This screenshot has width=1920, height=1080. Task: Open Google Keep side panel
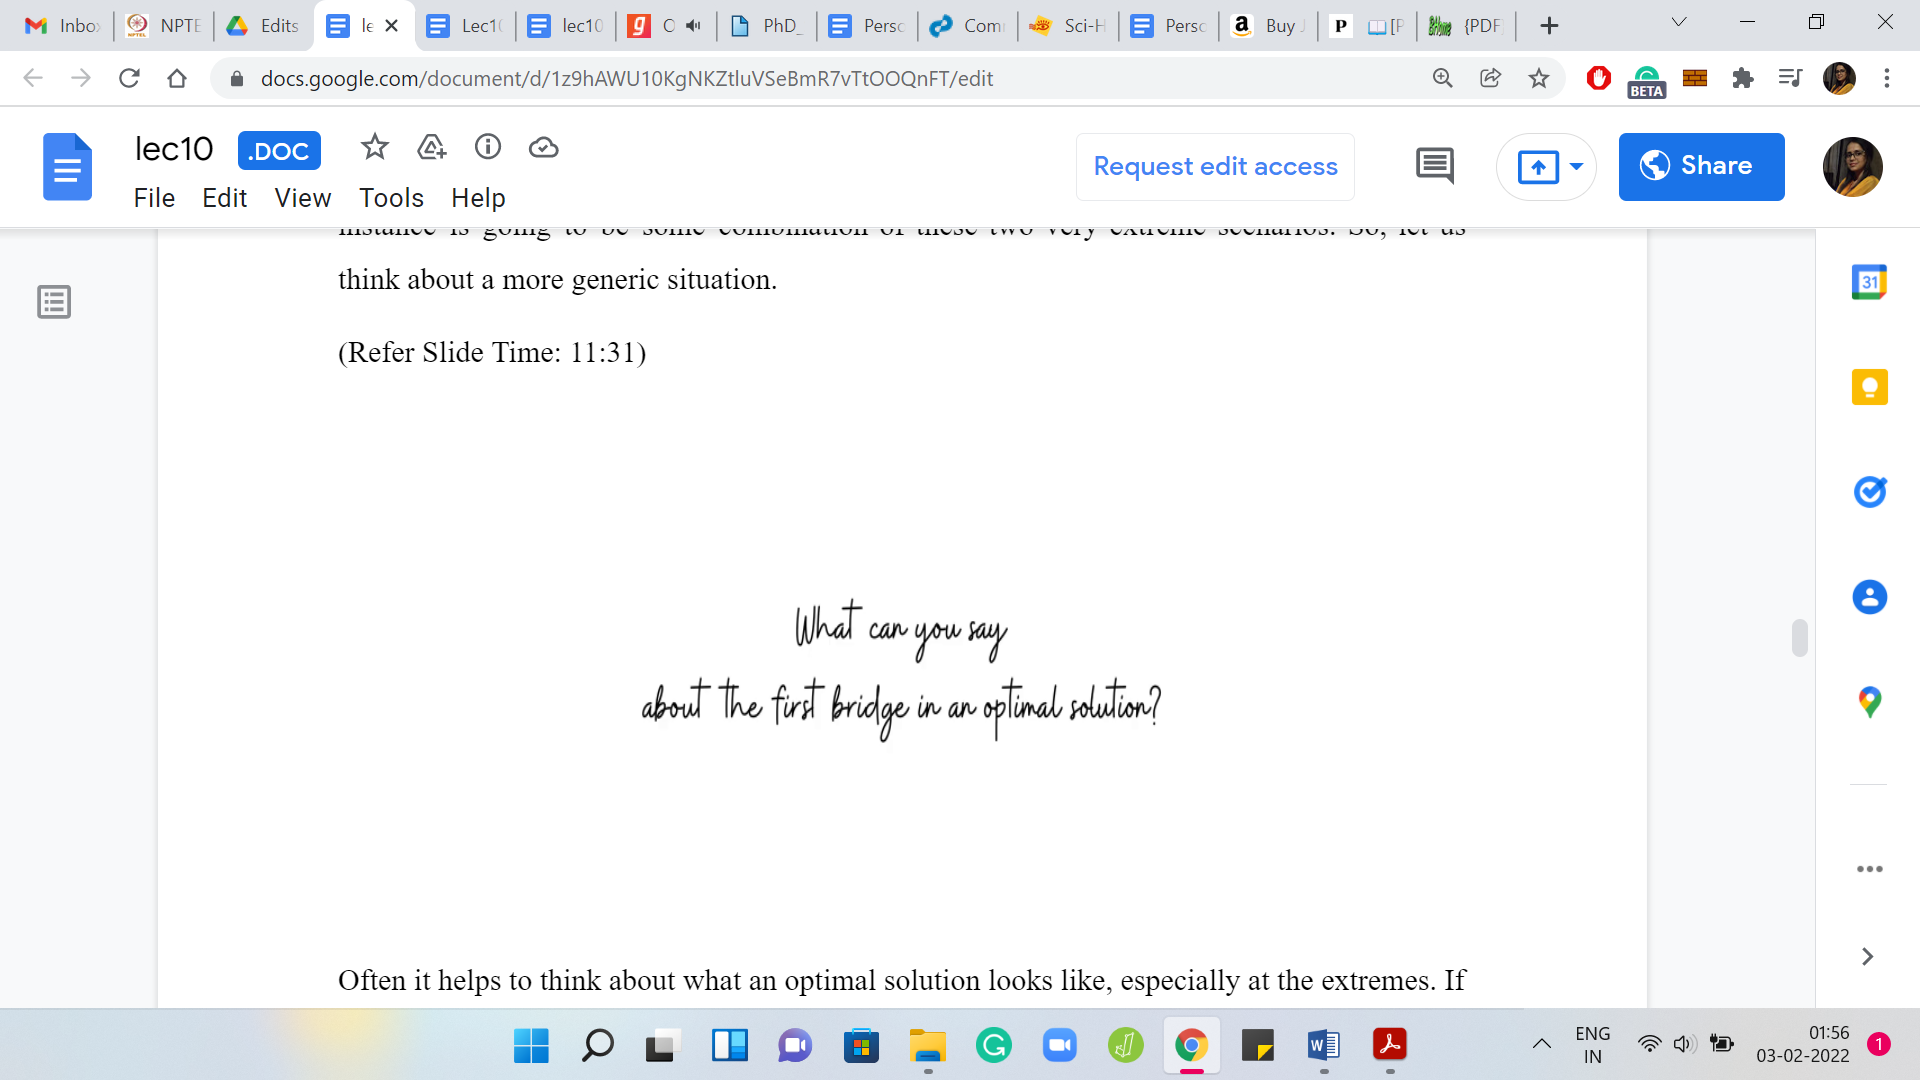(x=1869, y=387)
